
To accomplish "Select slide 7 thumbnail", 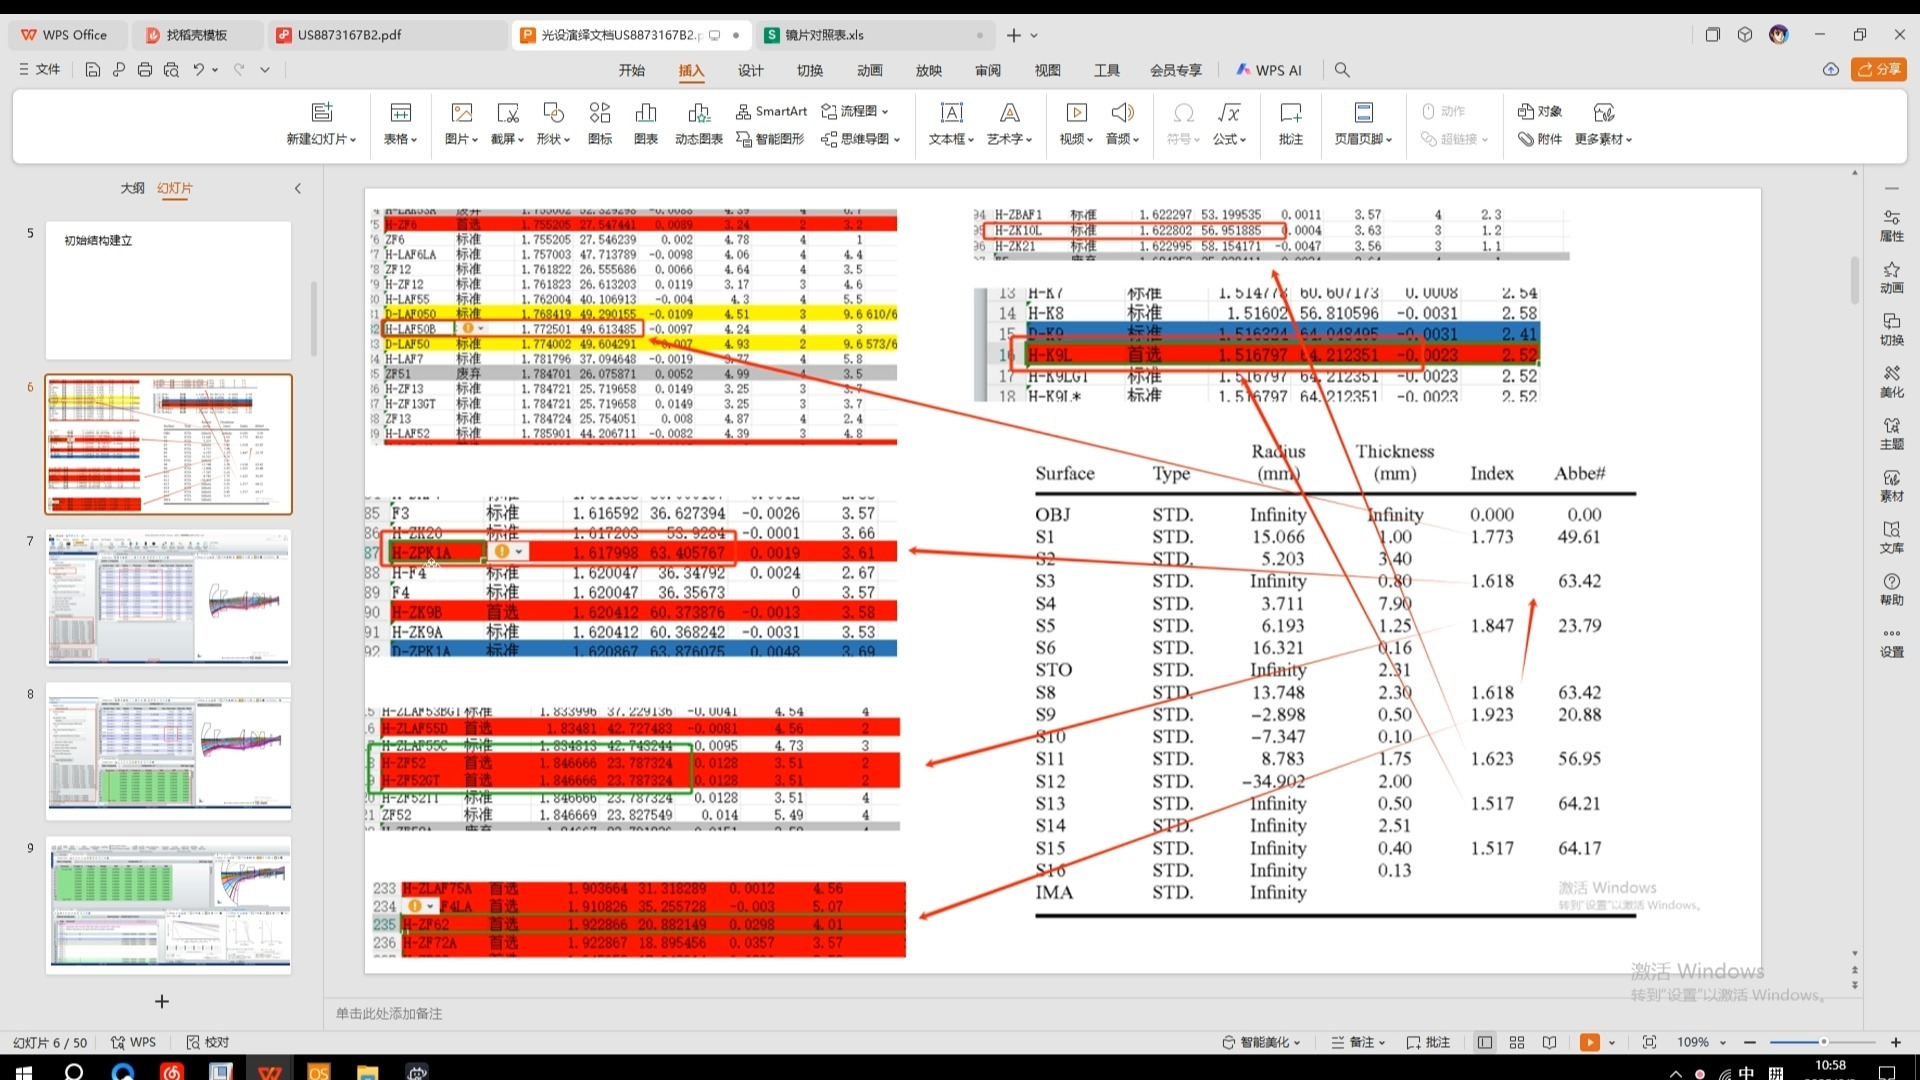I will (x=168, y=598).
